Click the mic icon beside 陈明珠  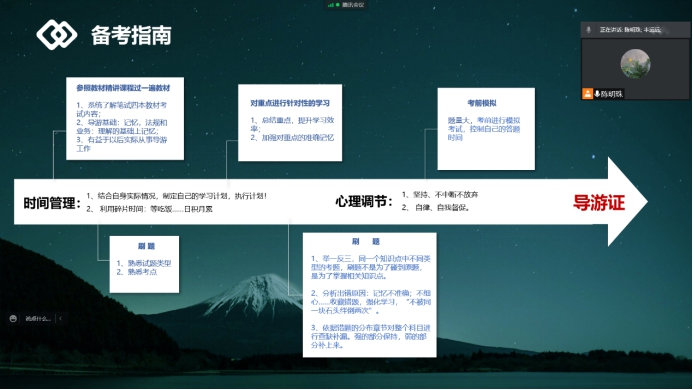point(597,94)
